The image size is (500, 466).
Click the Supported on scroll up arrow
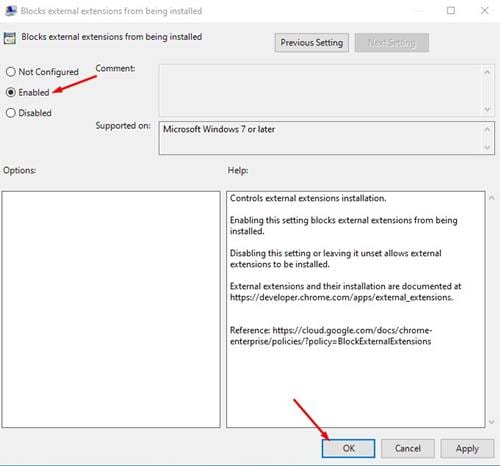point(487,129)
